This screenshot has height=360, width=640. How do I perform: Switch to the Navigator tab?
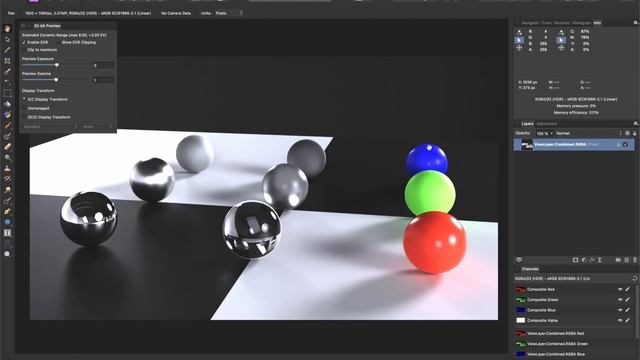click(x=530, y=23)
